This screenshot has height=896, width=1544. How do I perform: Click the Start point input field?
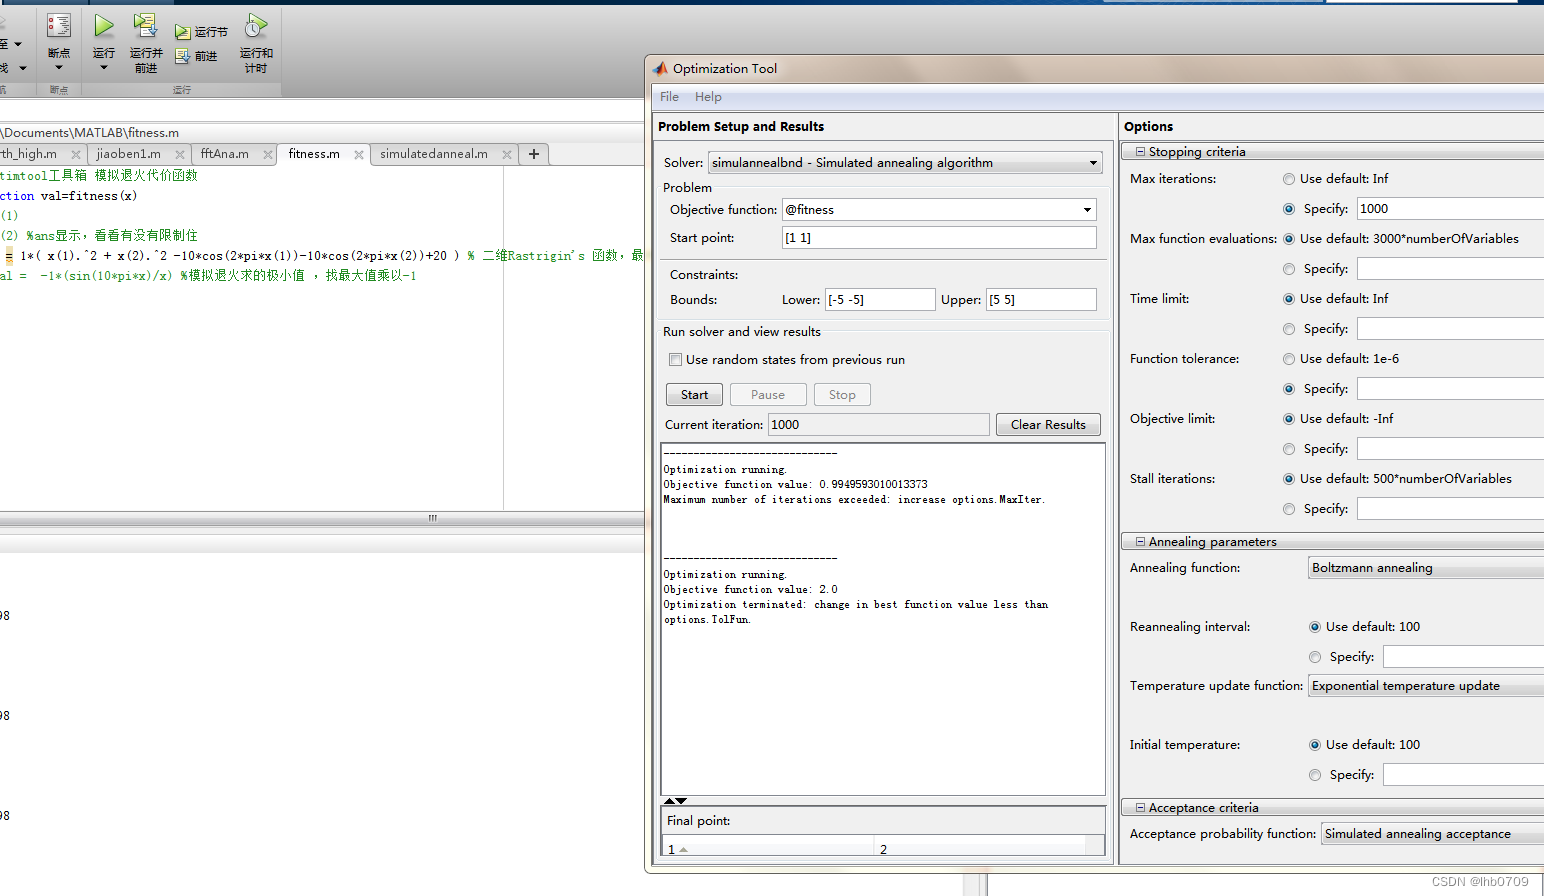(939, 238)
